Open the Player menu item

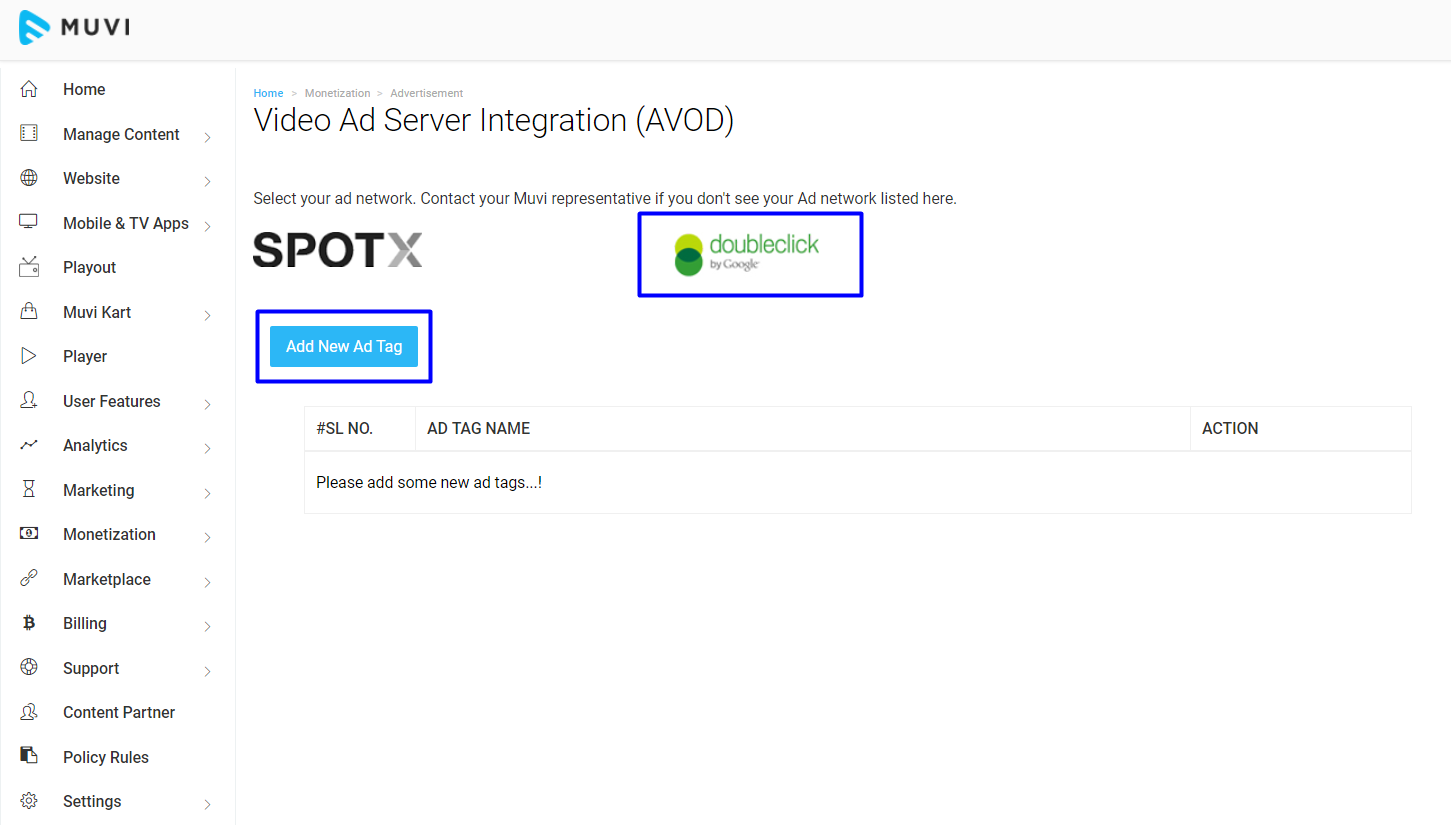85,356
